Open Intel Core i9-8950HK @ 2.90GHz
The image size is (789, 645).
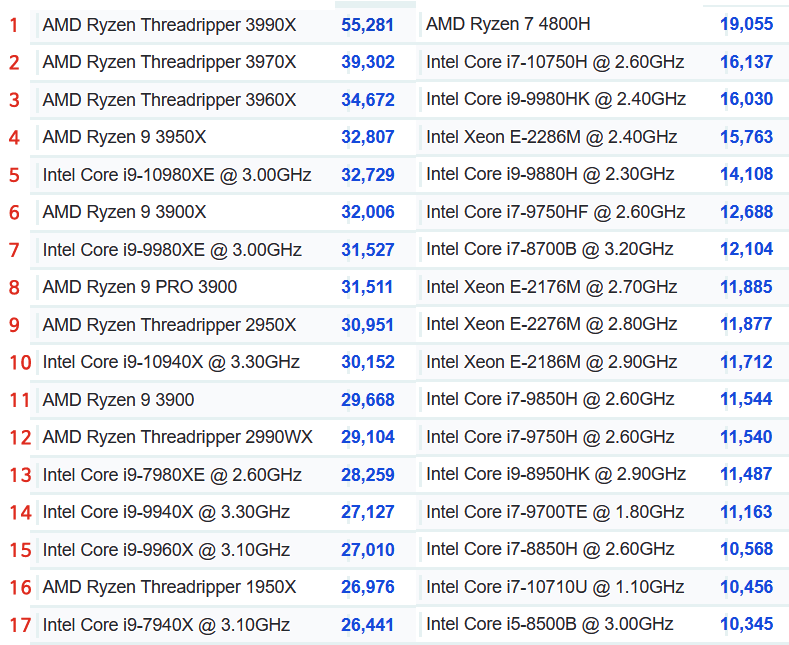click(x=556, y=473)
